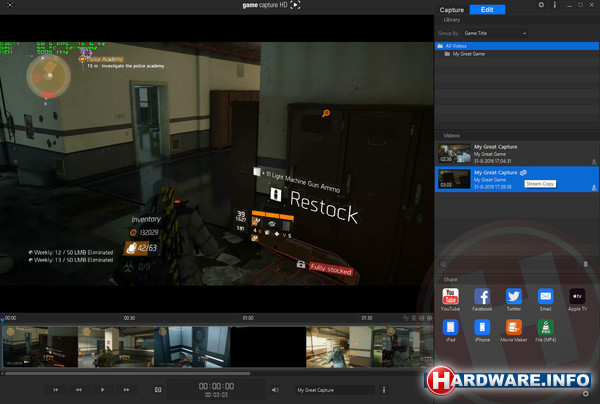Open the info icon in title bar
The width and height of the screenshot is (600, 404).
click(x=554, y=5)
